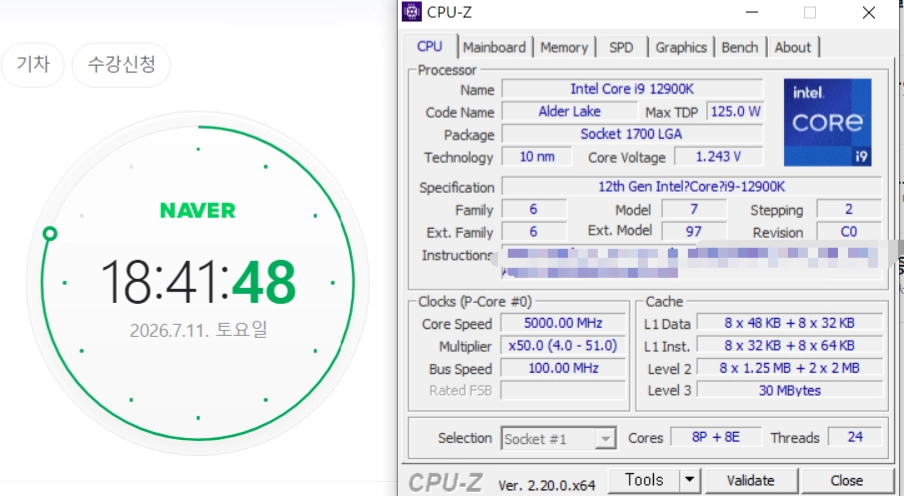This screenshot has width=904, height=496.
Task: Click the Core Speed value 5000.00 MHz
Action: tap(563, 323)
